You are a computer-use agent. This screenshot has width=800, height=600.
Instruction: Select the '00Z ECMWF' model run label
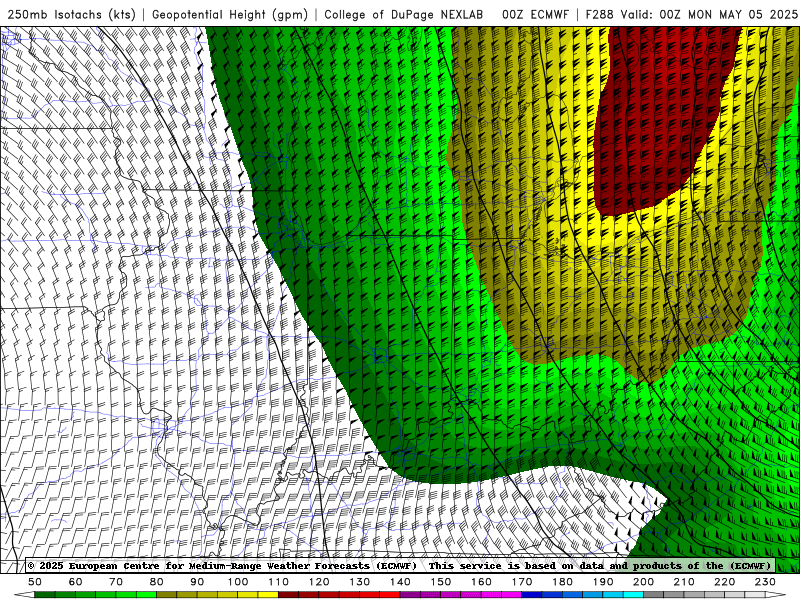pos(535,14)
